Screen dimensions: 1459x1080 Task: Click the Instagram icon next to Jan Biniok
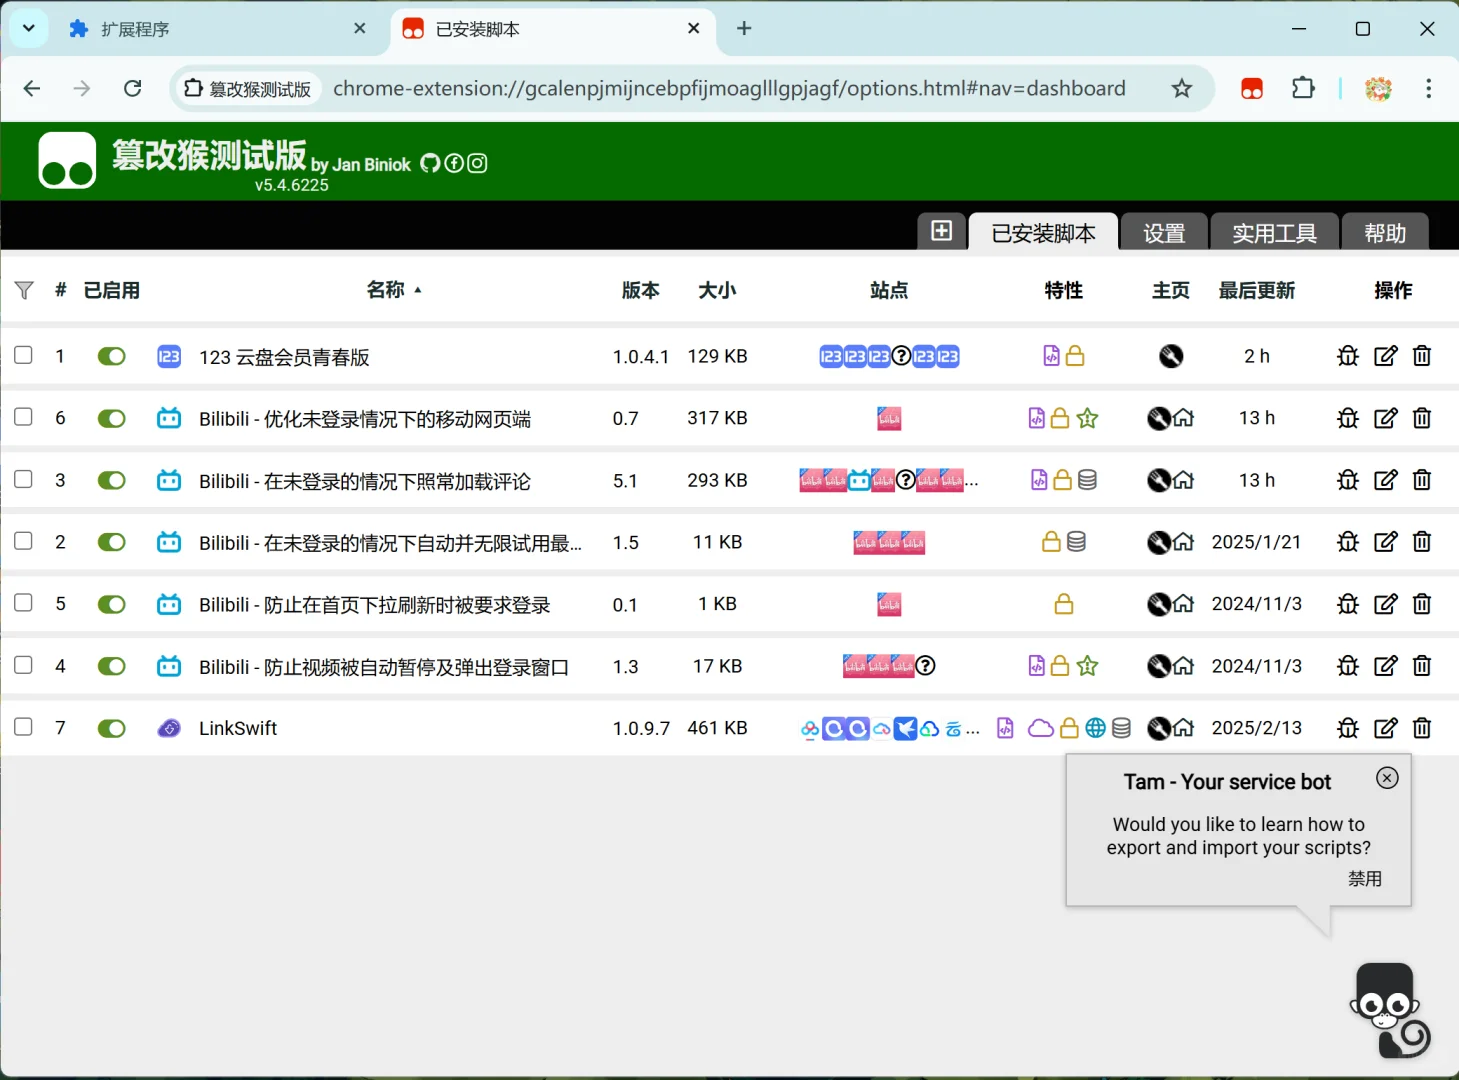pos(477,162)
